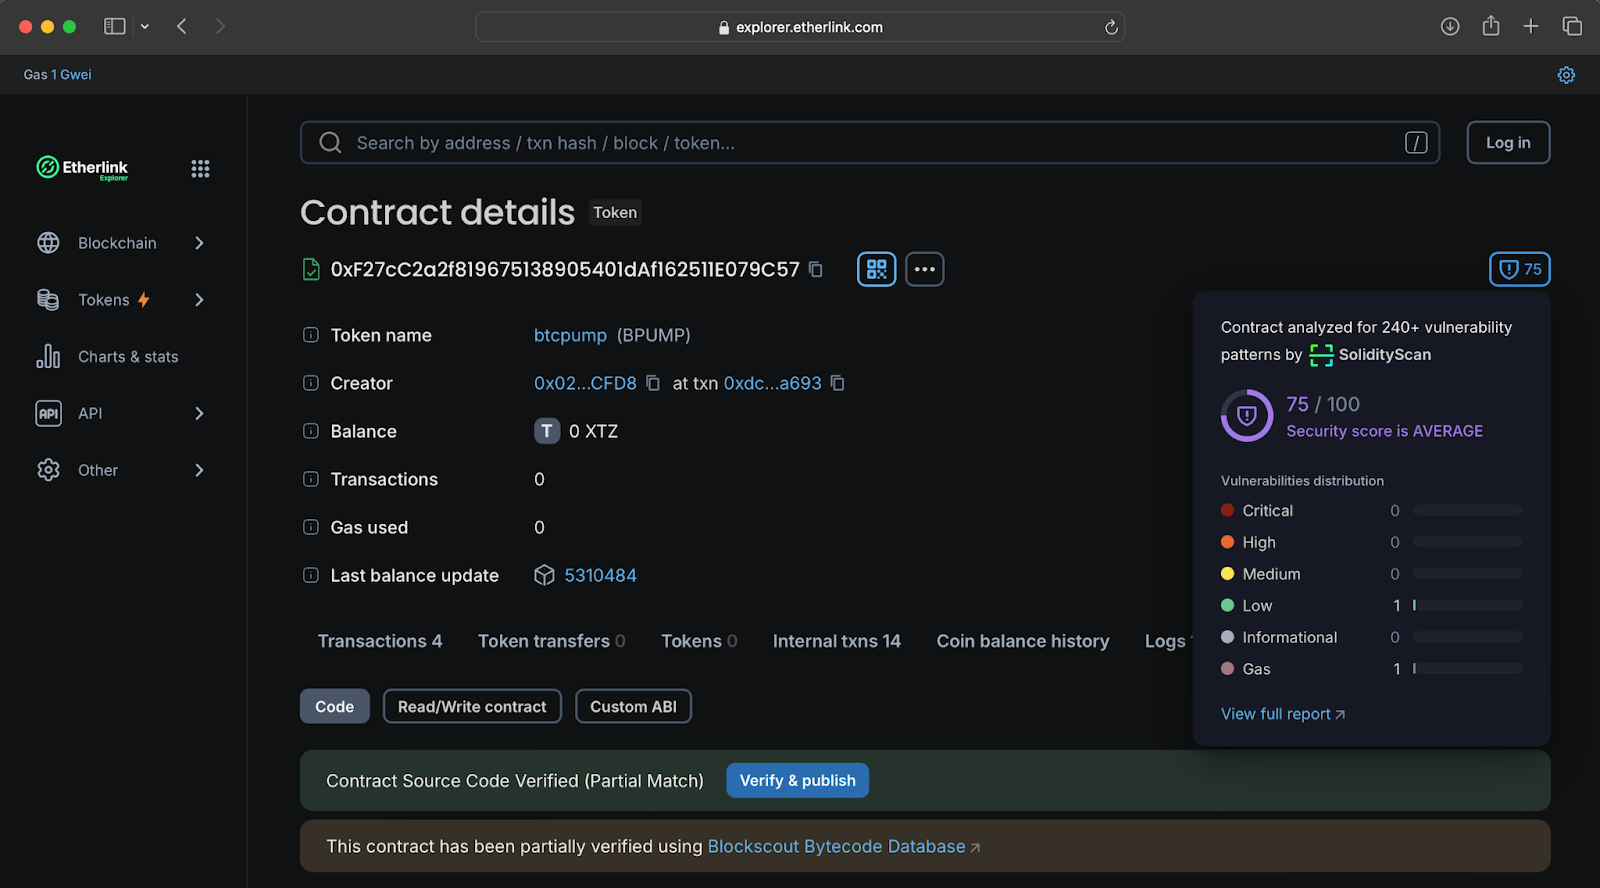This screenshot has width=1600, height=888.
Task: Copy the contract address with copy icon
Action: point(816,269)
